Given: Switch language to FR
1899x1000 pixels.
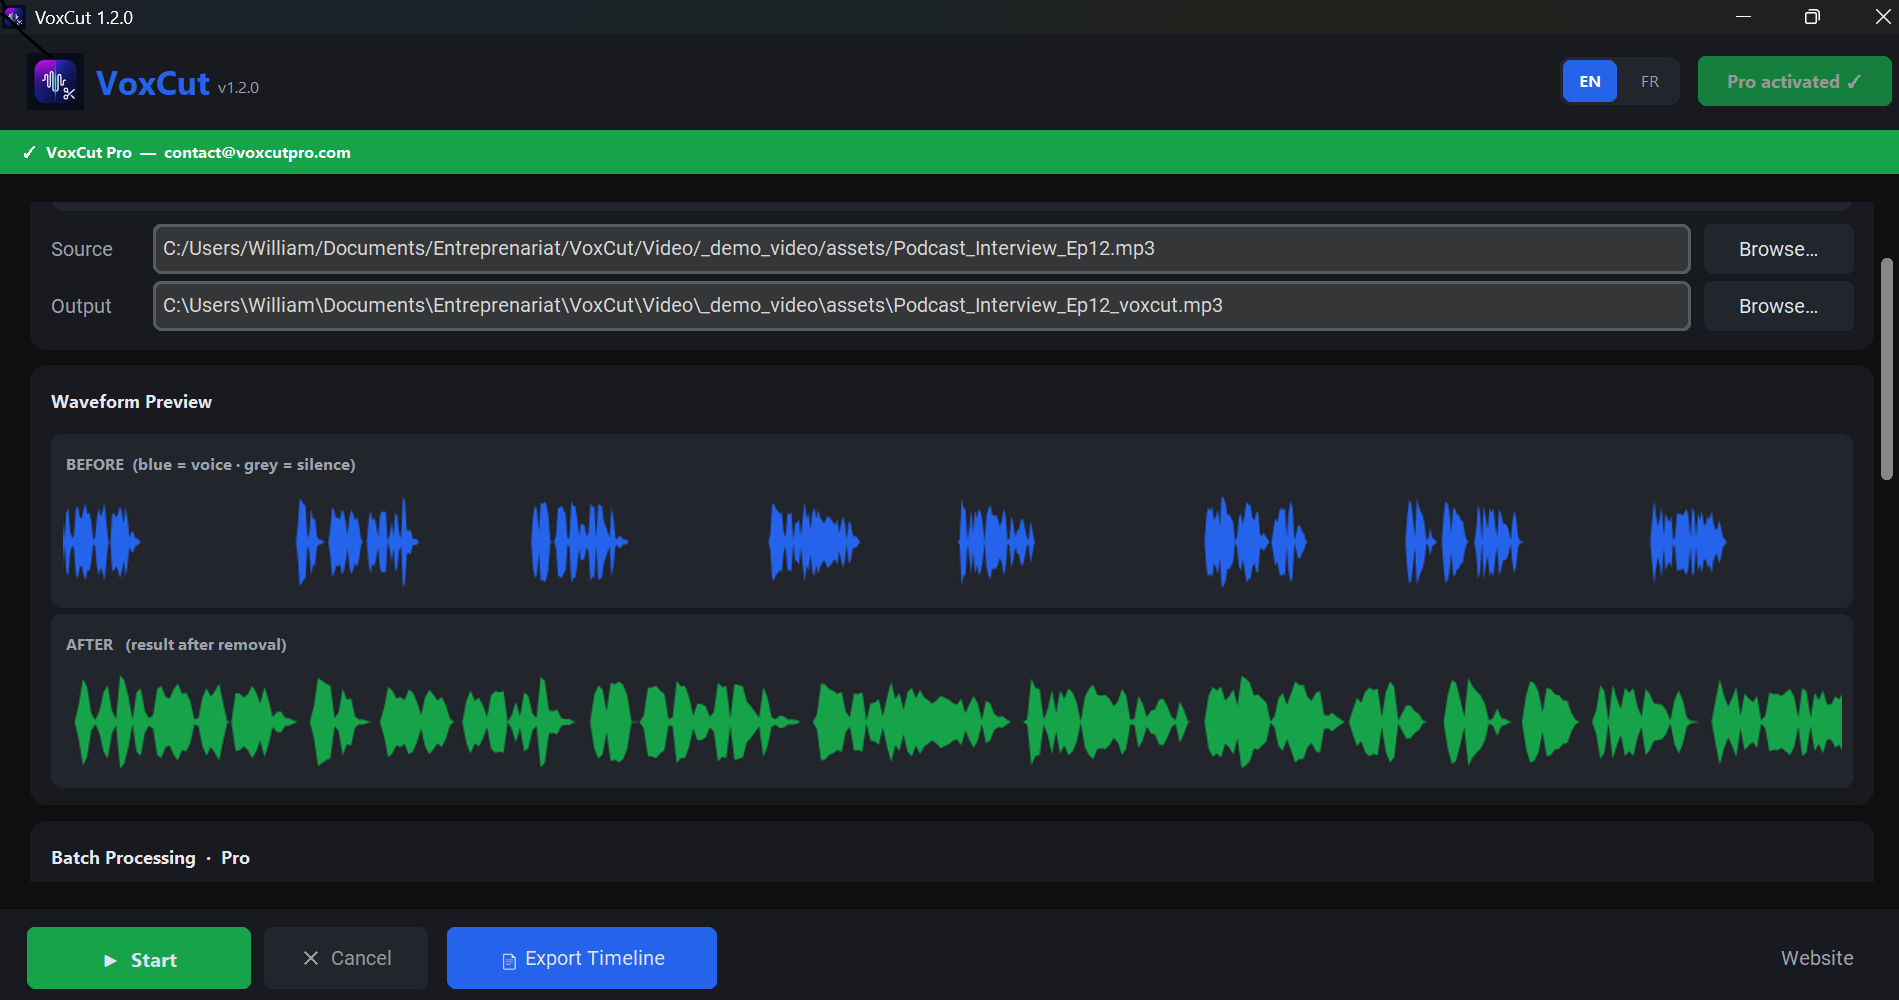Looking at the screenshot, I should 1649,82.
